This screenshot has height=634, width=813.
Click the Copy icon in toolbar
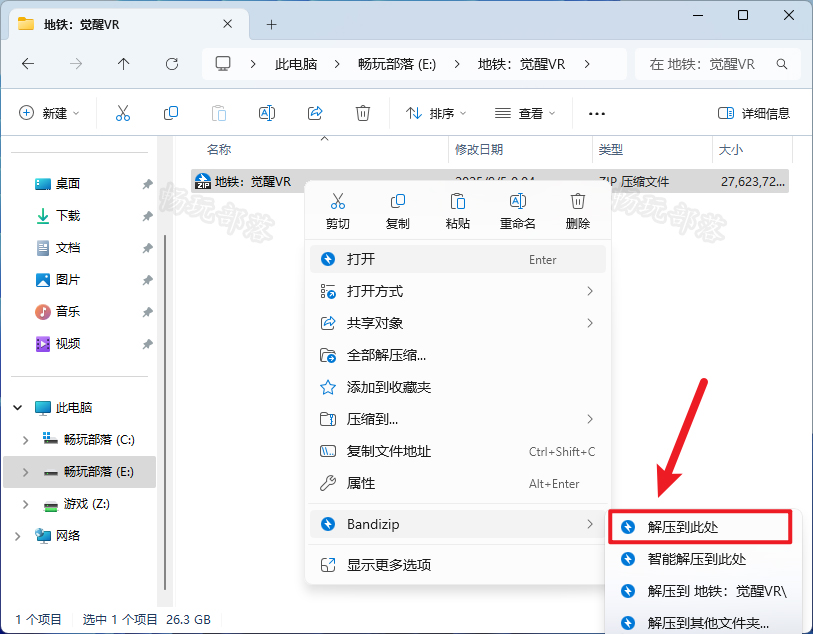171,113
